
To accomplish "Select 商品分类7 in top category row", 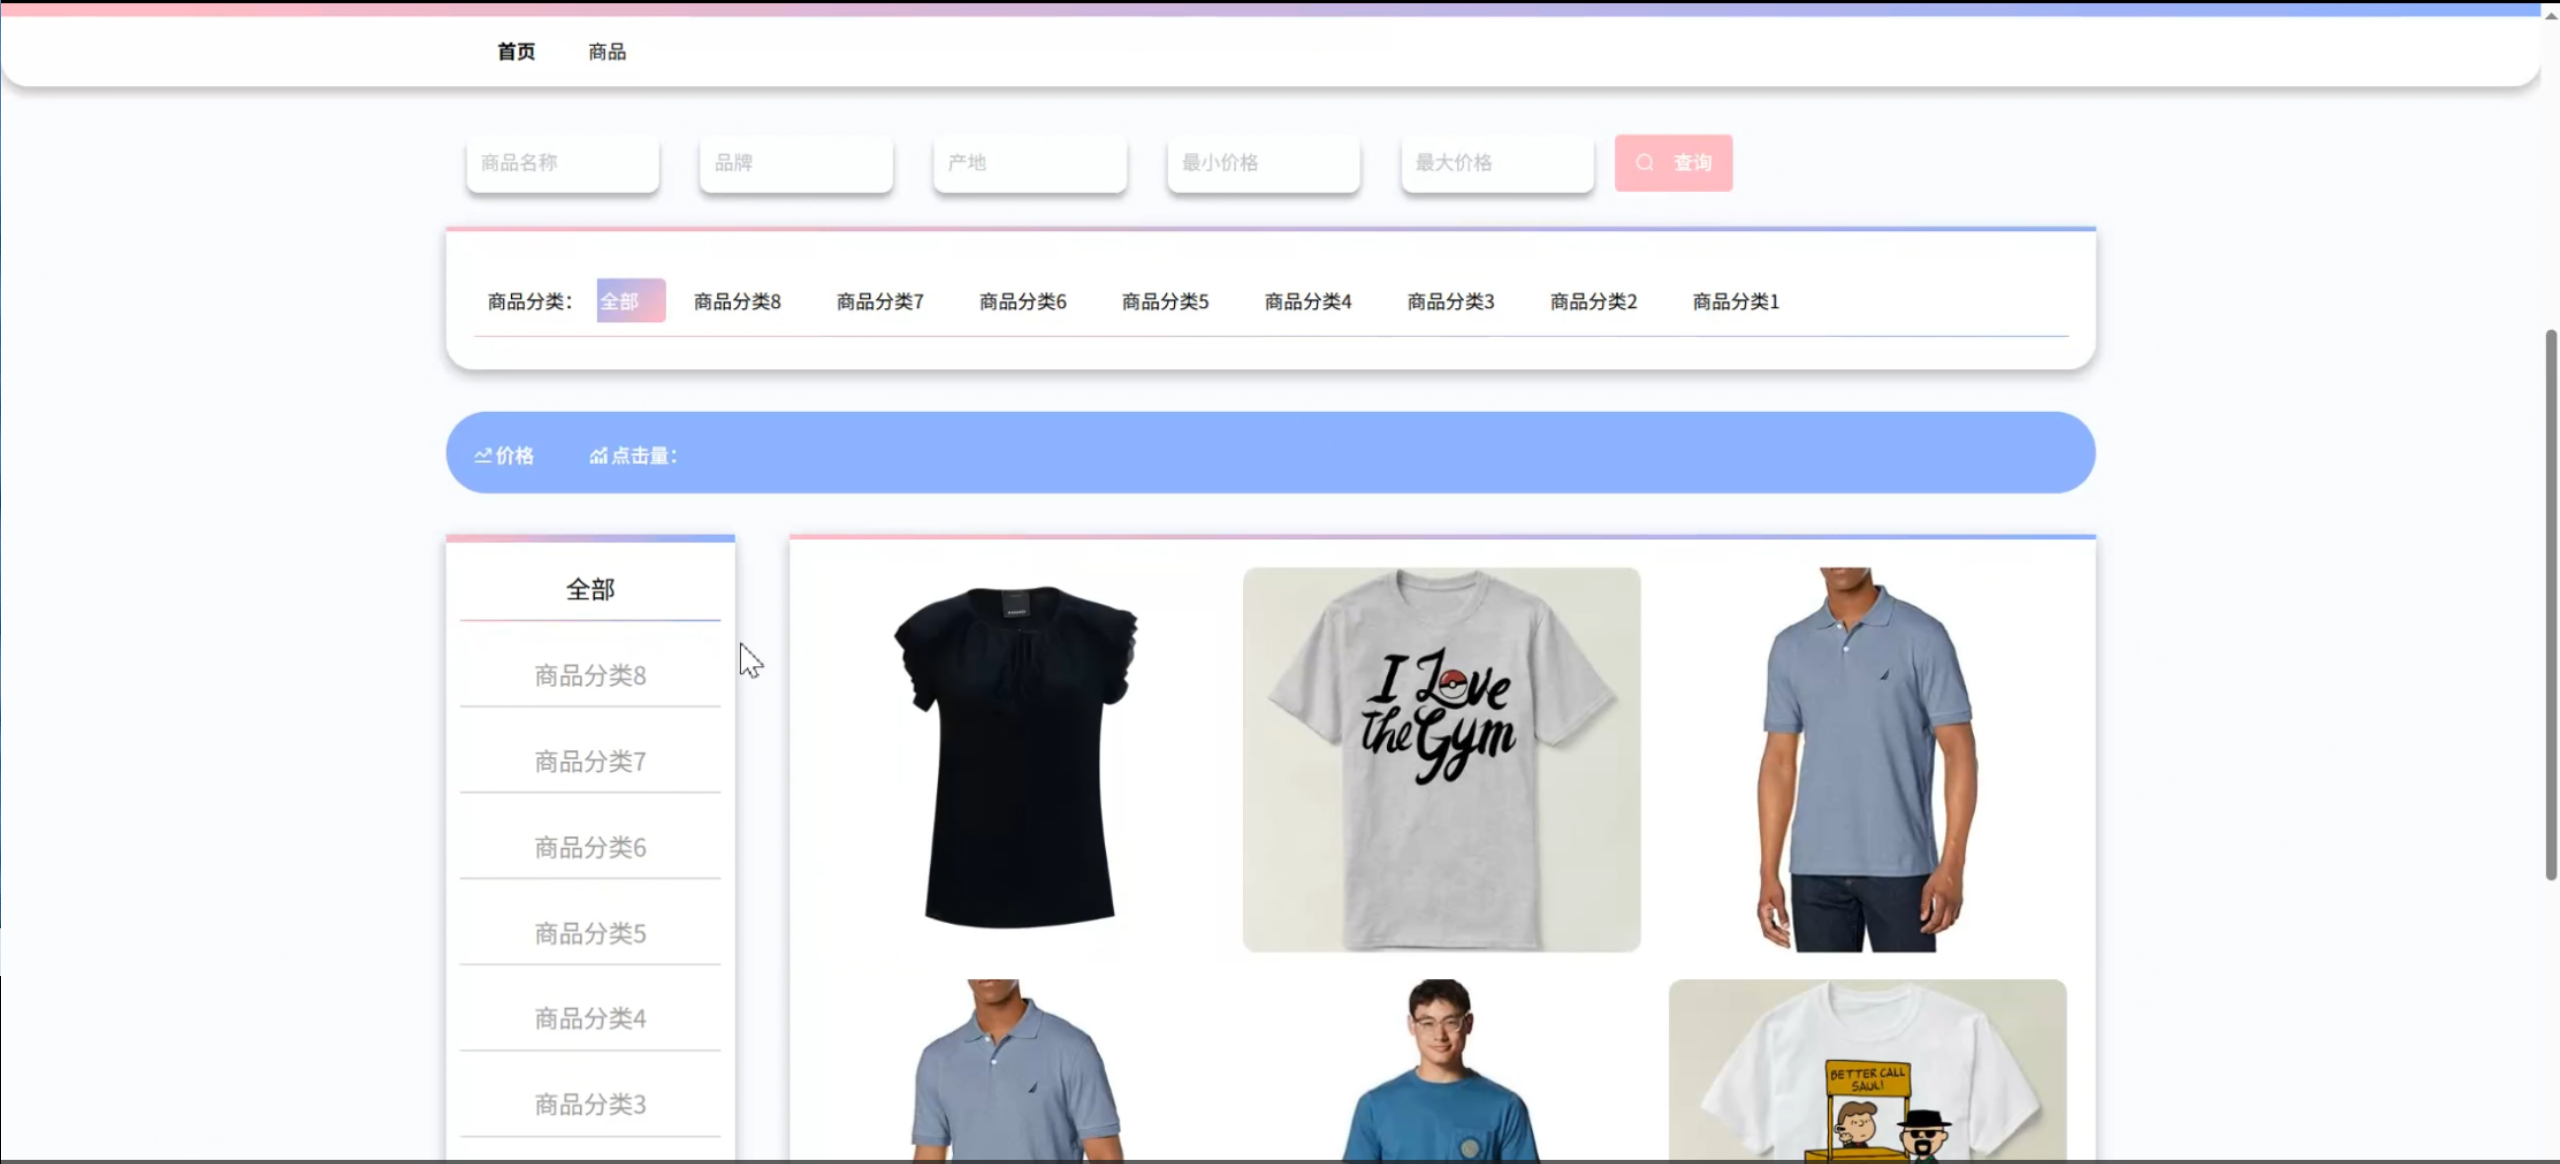I will [x=880, y=301].
